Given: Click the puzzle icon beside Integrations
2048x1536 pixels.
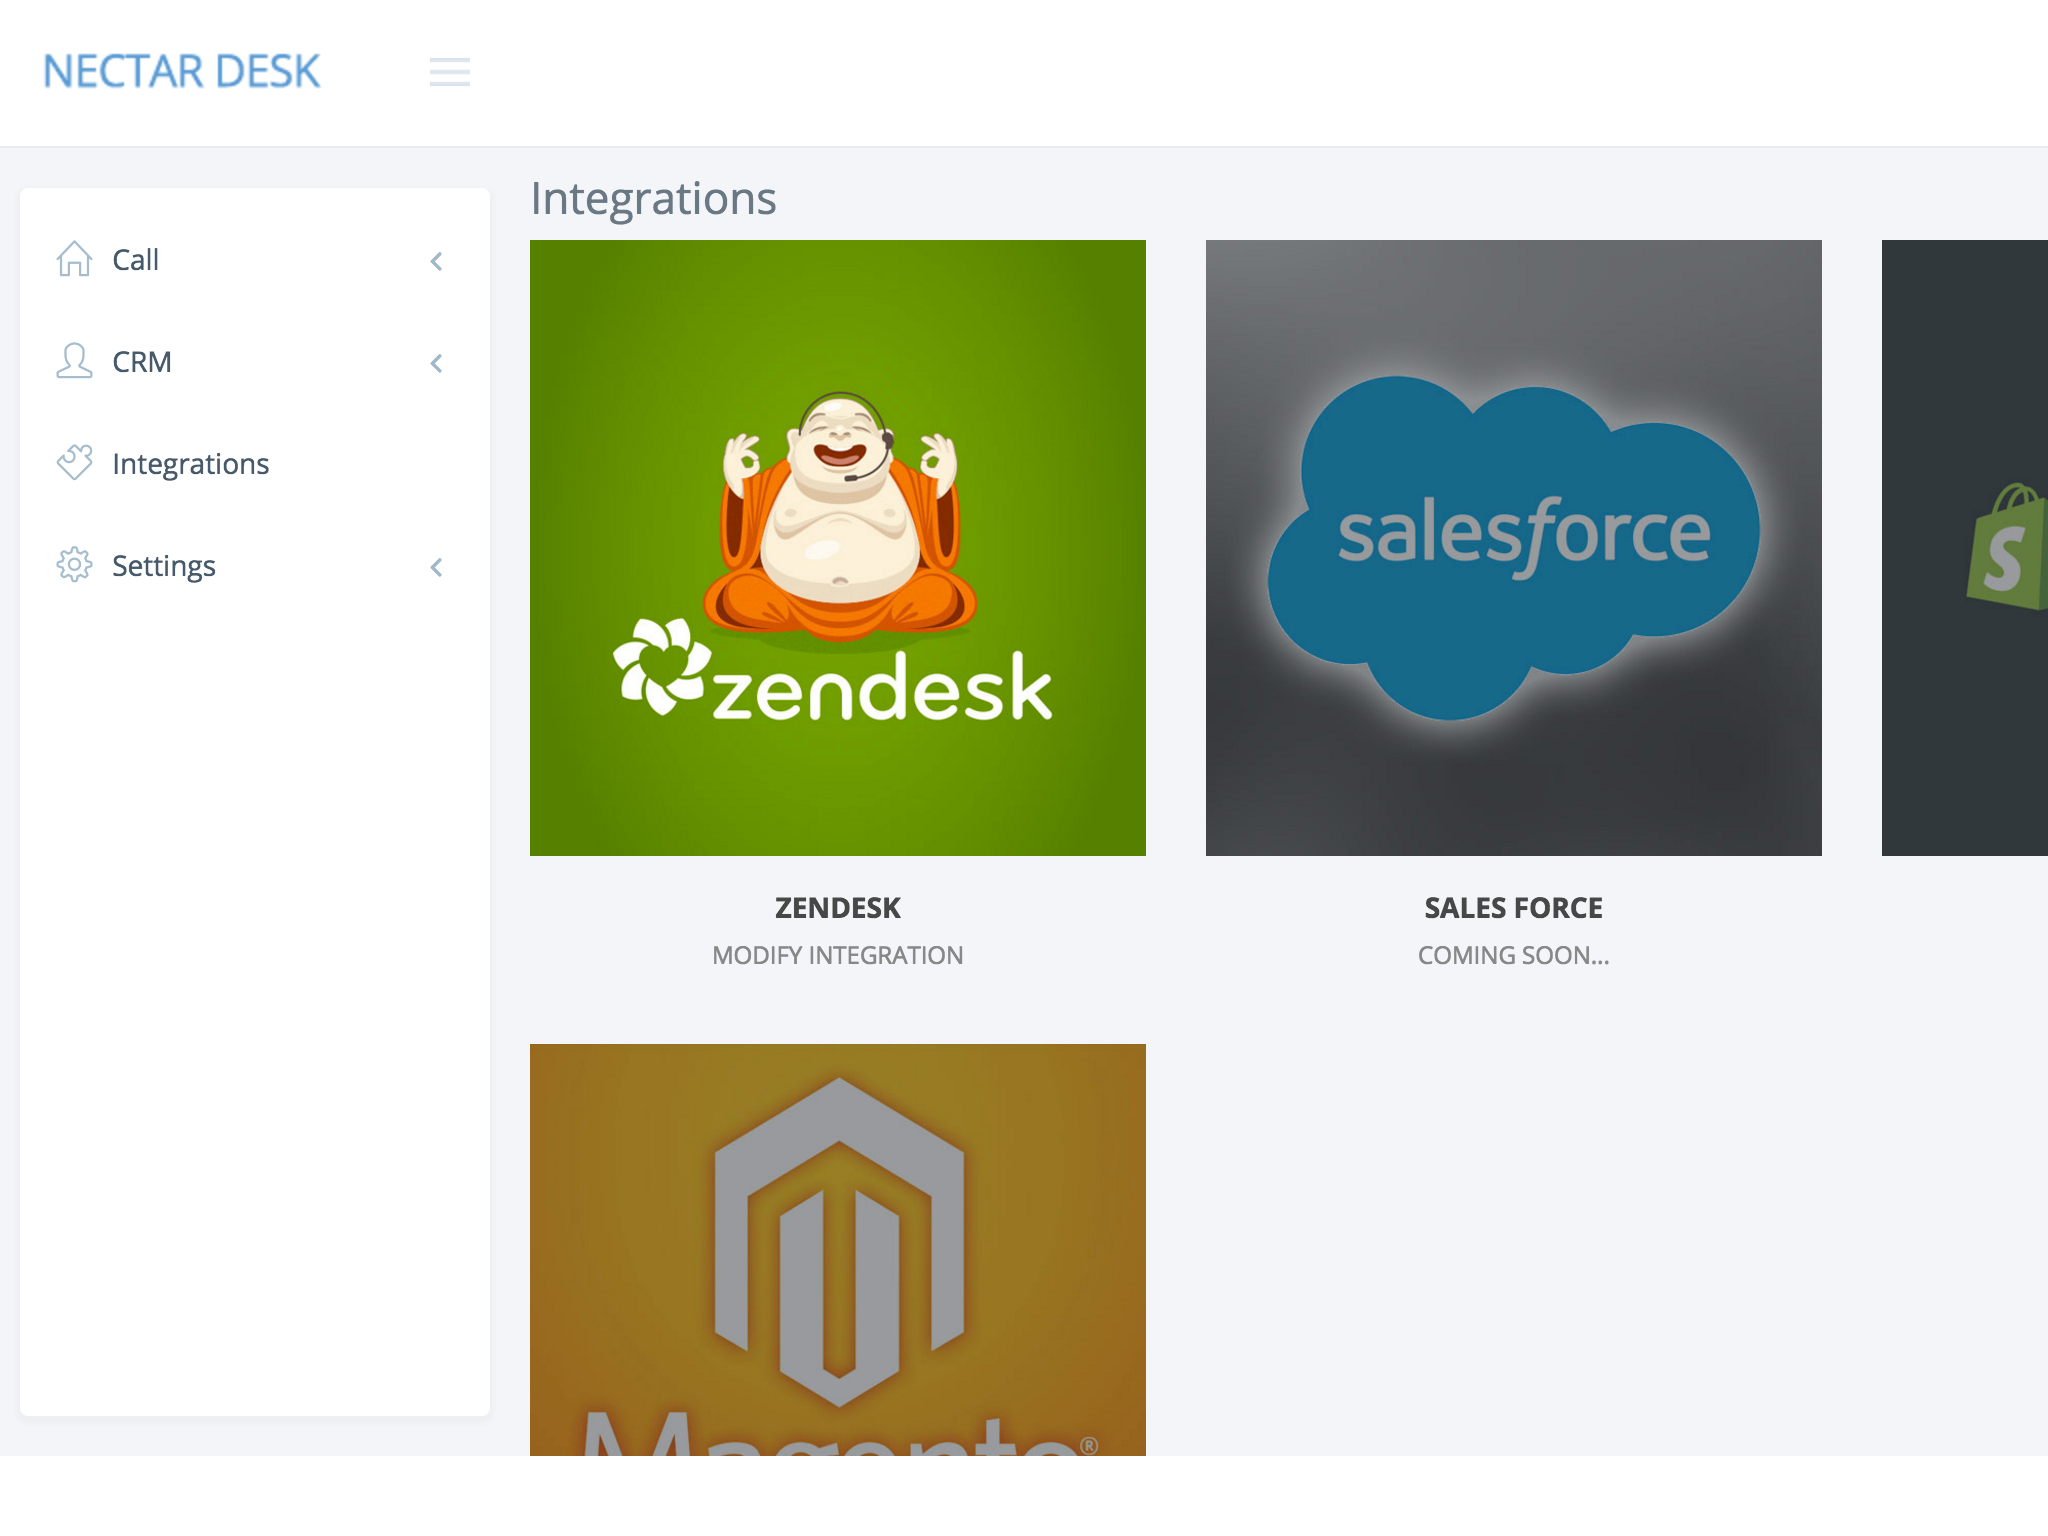Looking at the screenshot, I should click(x=74, y=462).
